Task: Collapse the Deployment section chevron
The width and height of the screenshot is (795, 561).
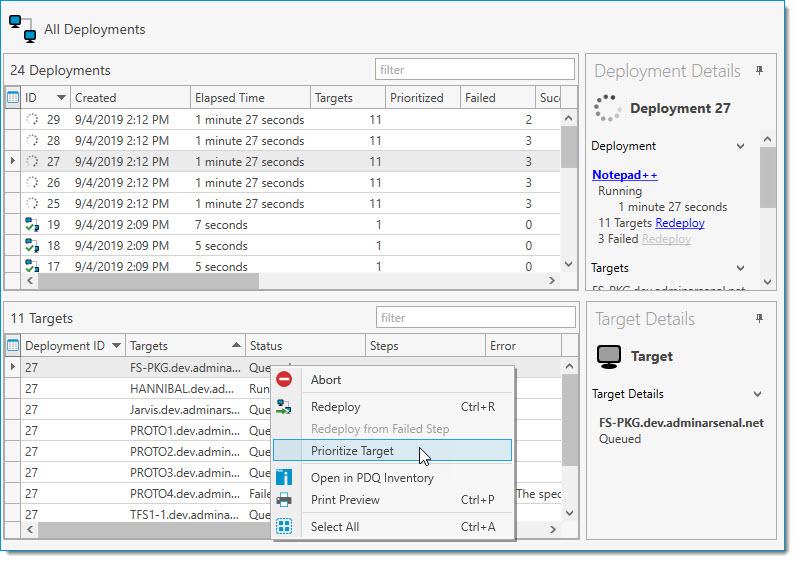Action: 740,146
